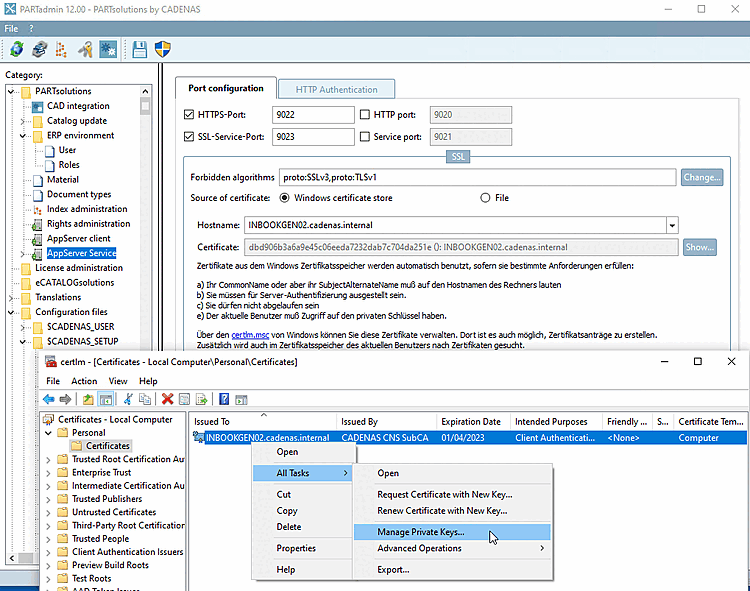The width and height of the screenshot is (750, 591).
Task: Click the save floppy disk toolbar icon
Action: pos(140,49)
